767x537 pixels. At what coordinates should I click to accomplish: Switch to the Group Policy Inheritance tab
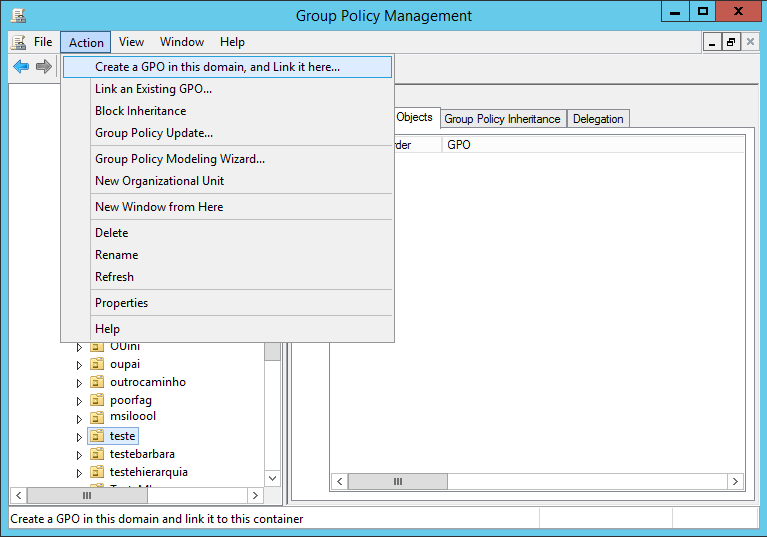click(x=502, y=119)
